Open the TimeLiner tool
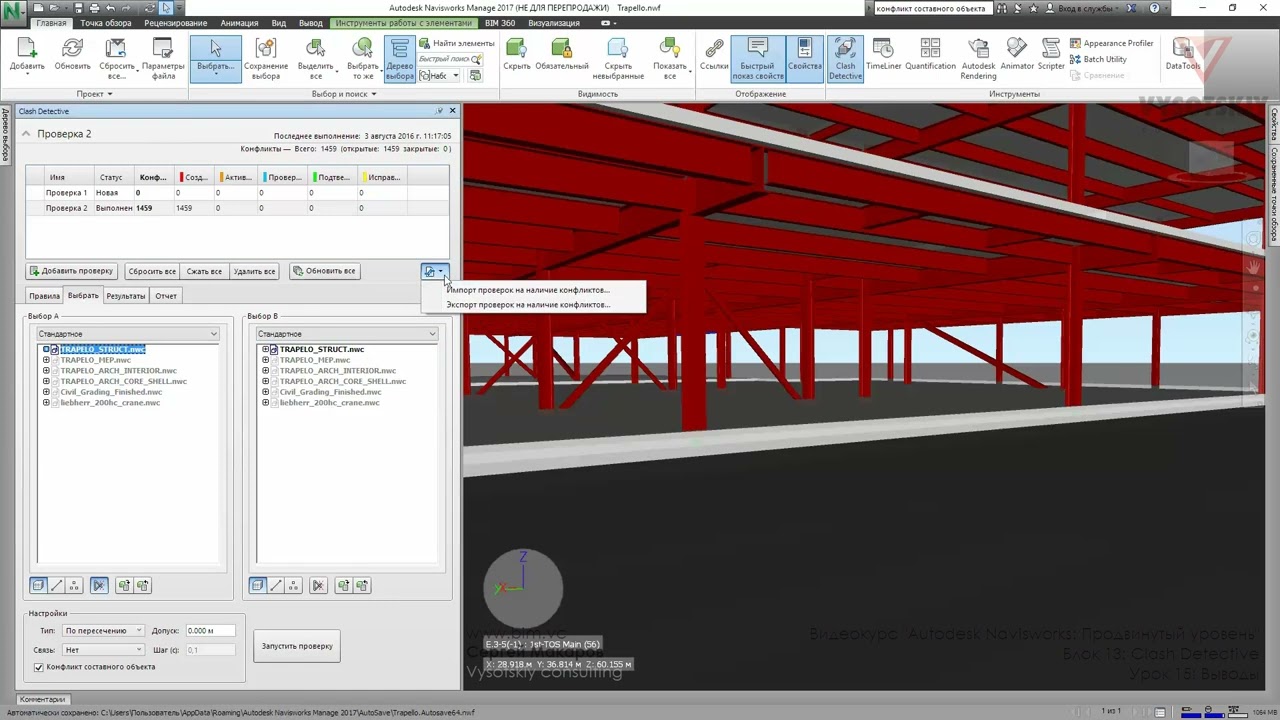Screen dimensions: 1280x720 click(883, 56)
